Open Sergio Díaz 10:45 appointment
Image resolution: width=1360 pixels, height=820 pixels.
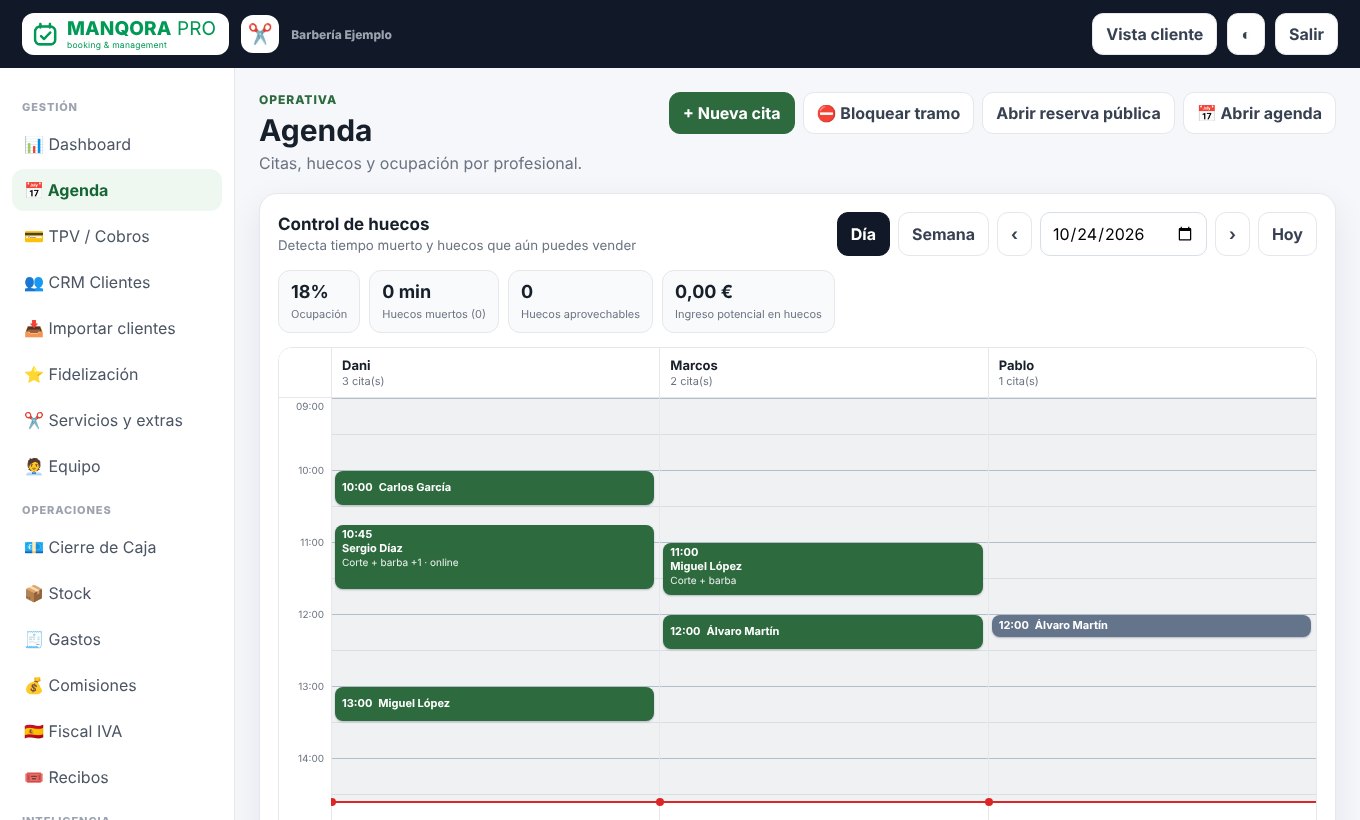click(494, 557)
